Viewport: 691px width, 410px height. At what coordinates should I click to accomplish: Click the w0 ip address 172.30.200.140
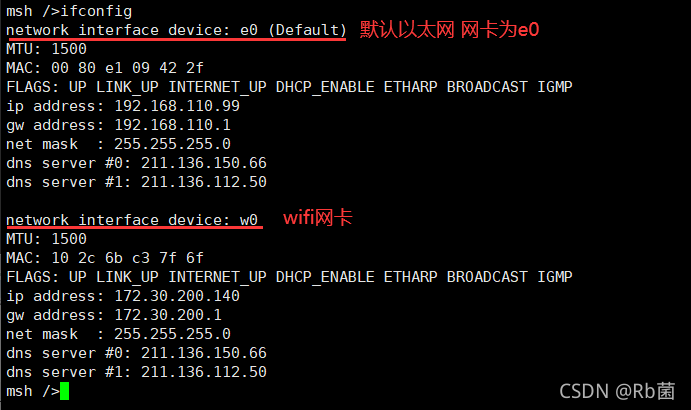tap(177, 296)
